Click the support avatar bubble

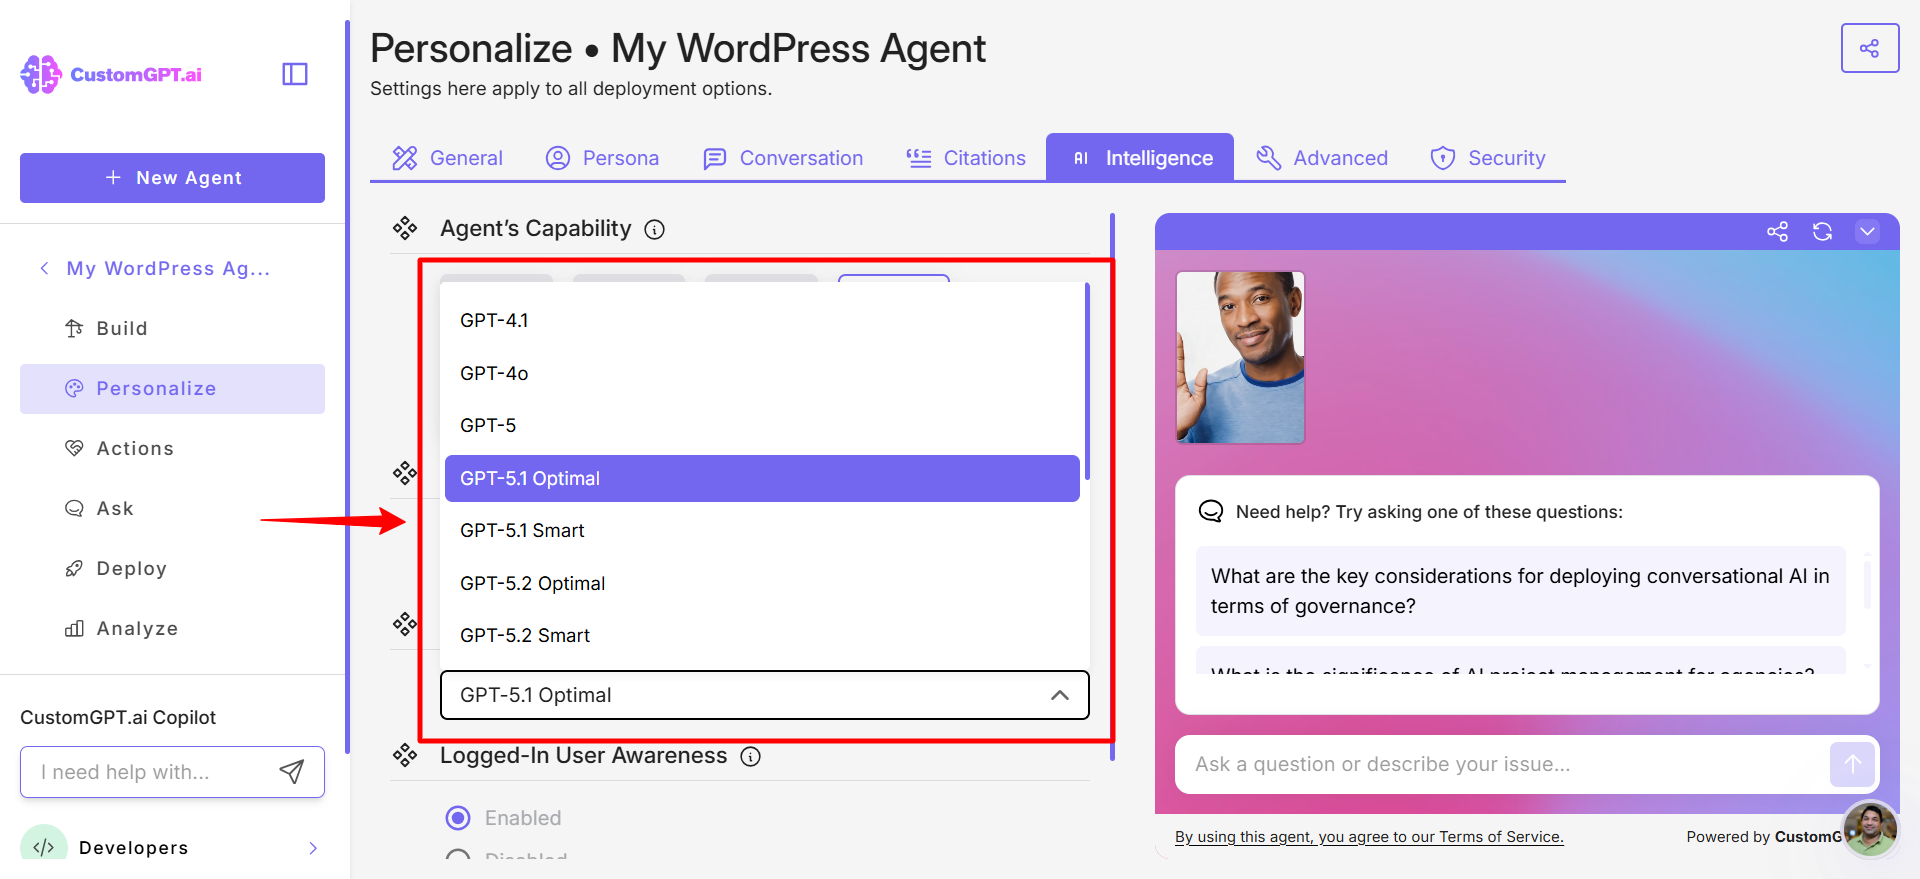click(x=1870, y=829)
